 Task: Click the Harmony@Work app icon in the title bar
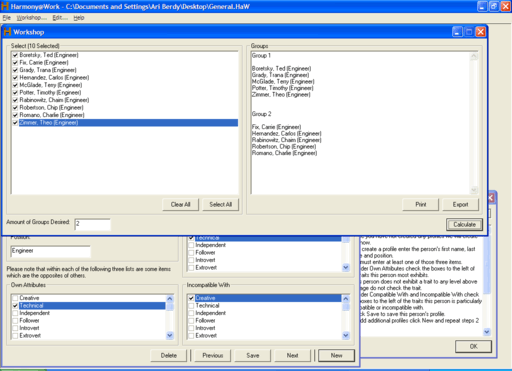pos(5,6)
